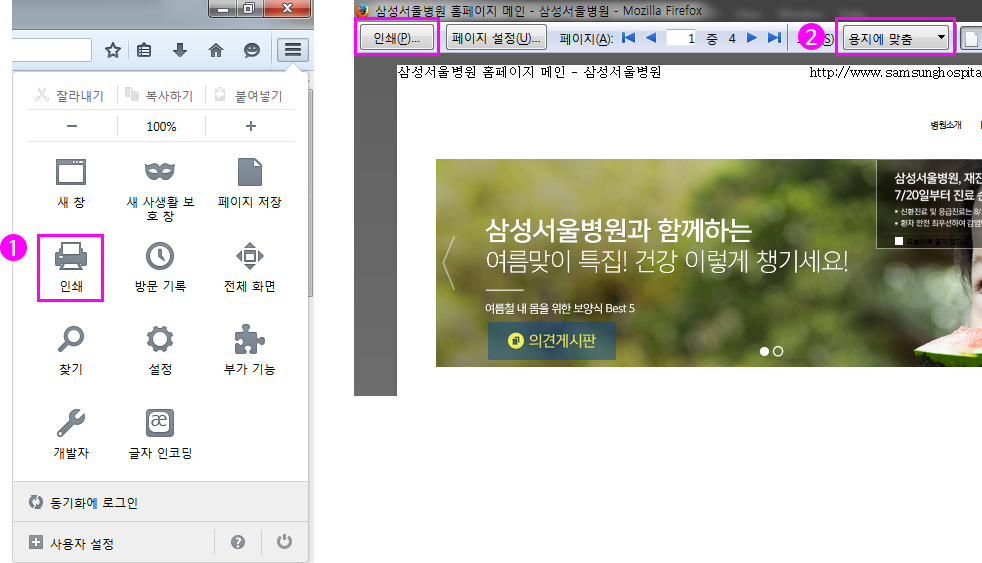Go to the home page icon
This screenshot has width=982, height=563.
tap(215, 50)
